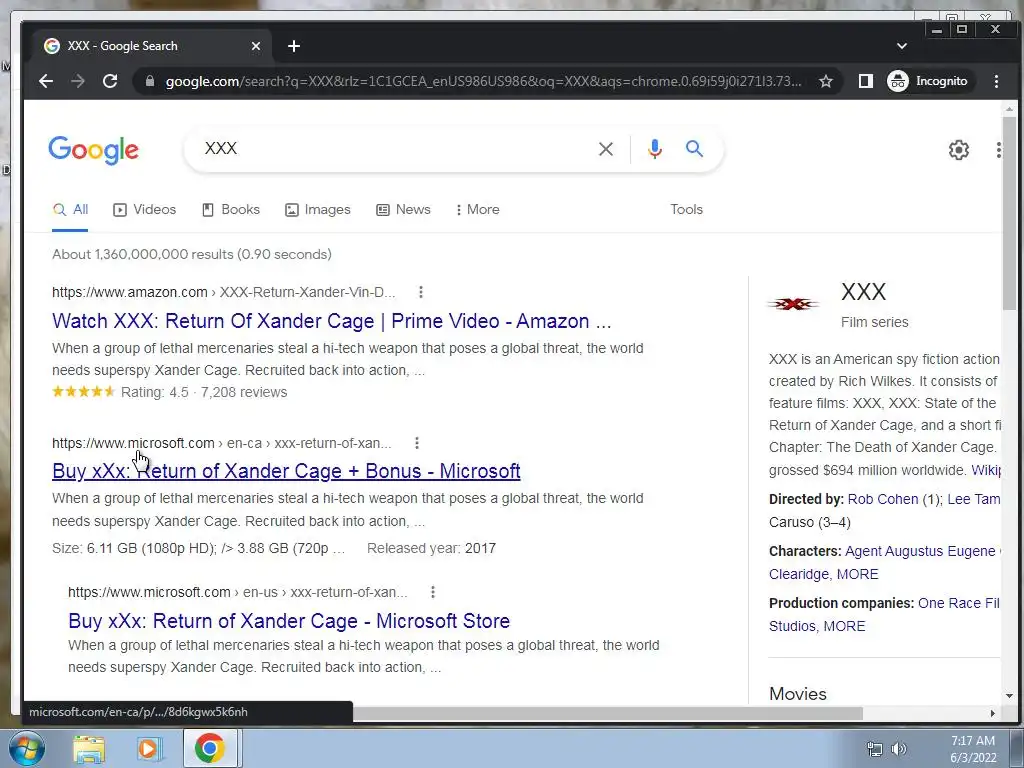Open options dots for amazon.com result
This screenshot has height=768, width=1024.
[421, 292]
